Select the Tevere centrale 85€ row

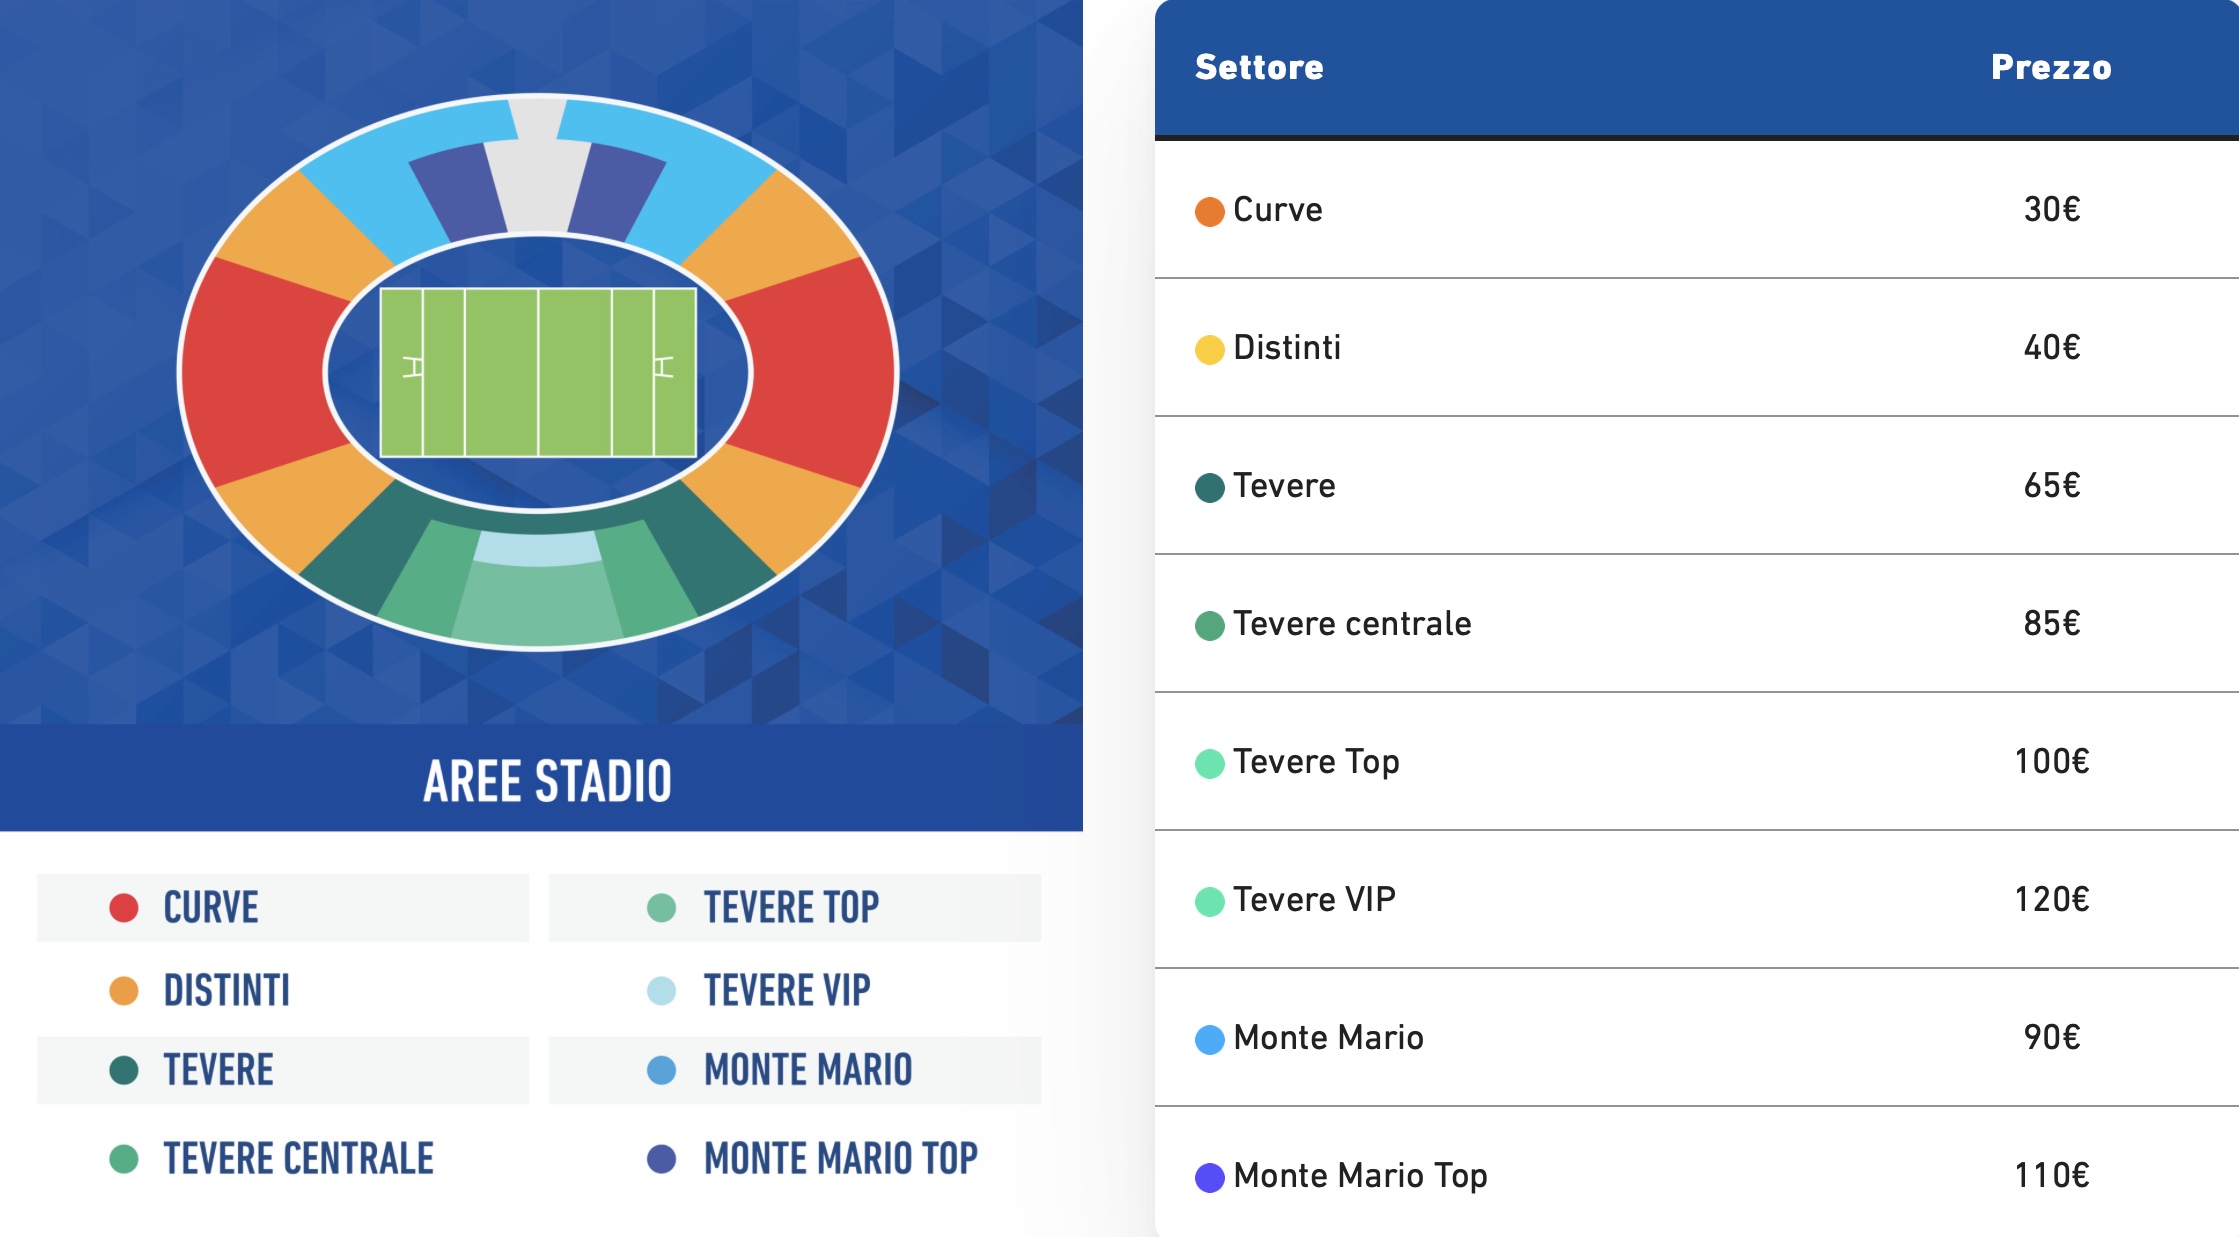[1696, 623]
